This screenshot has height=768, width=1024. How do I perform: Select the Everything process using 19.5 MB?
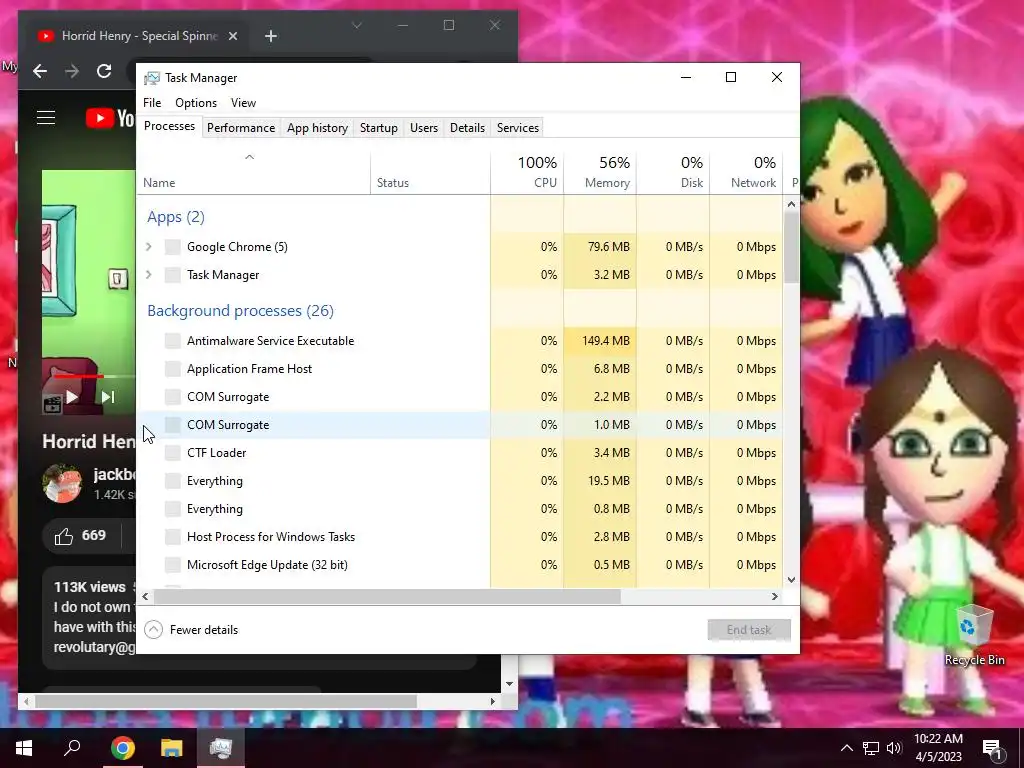coord(459,481)
